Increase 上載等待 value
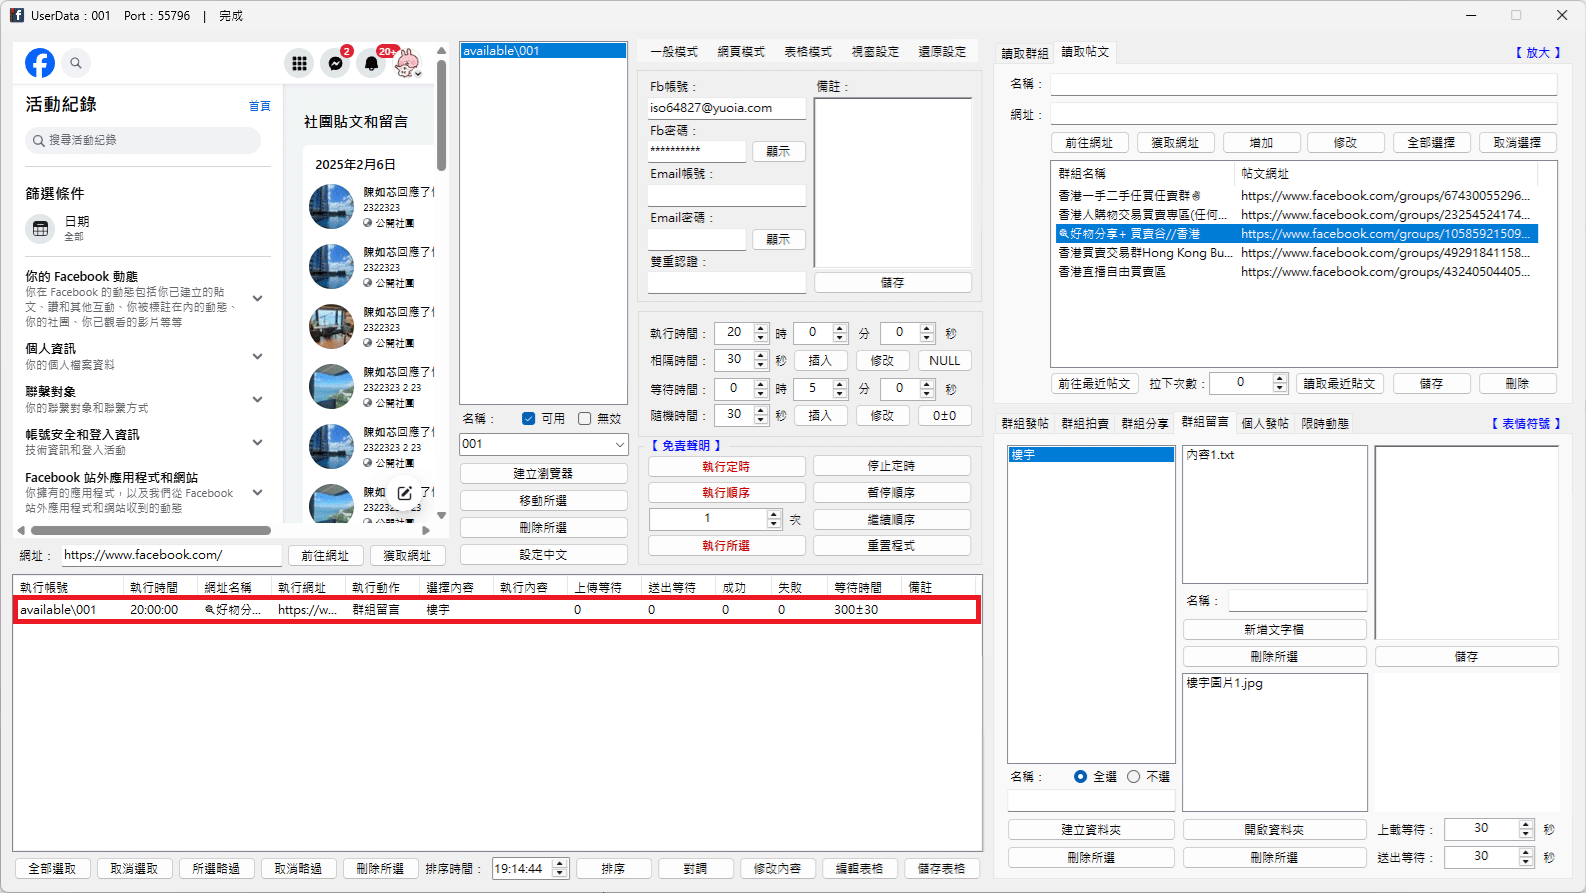The height and width of the screenshot is (893, 1586). [x=1526, y=824]
